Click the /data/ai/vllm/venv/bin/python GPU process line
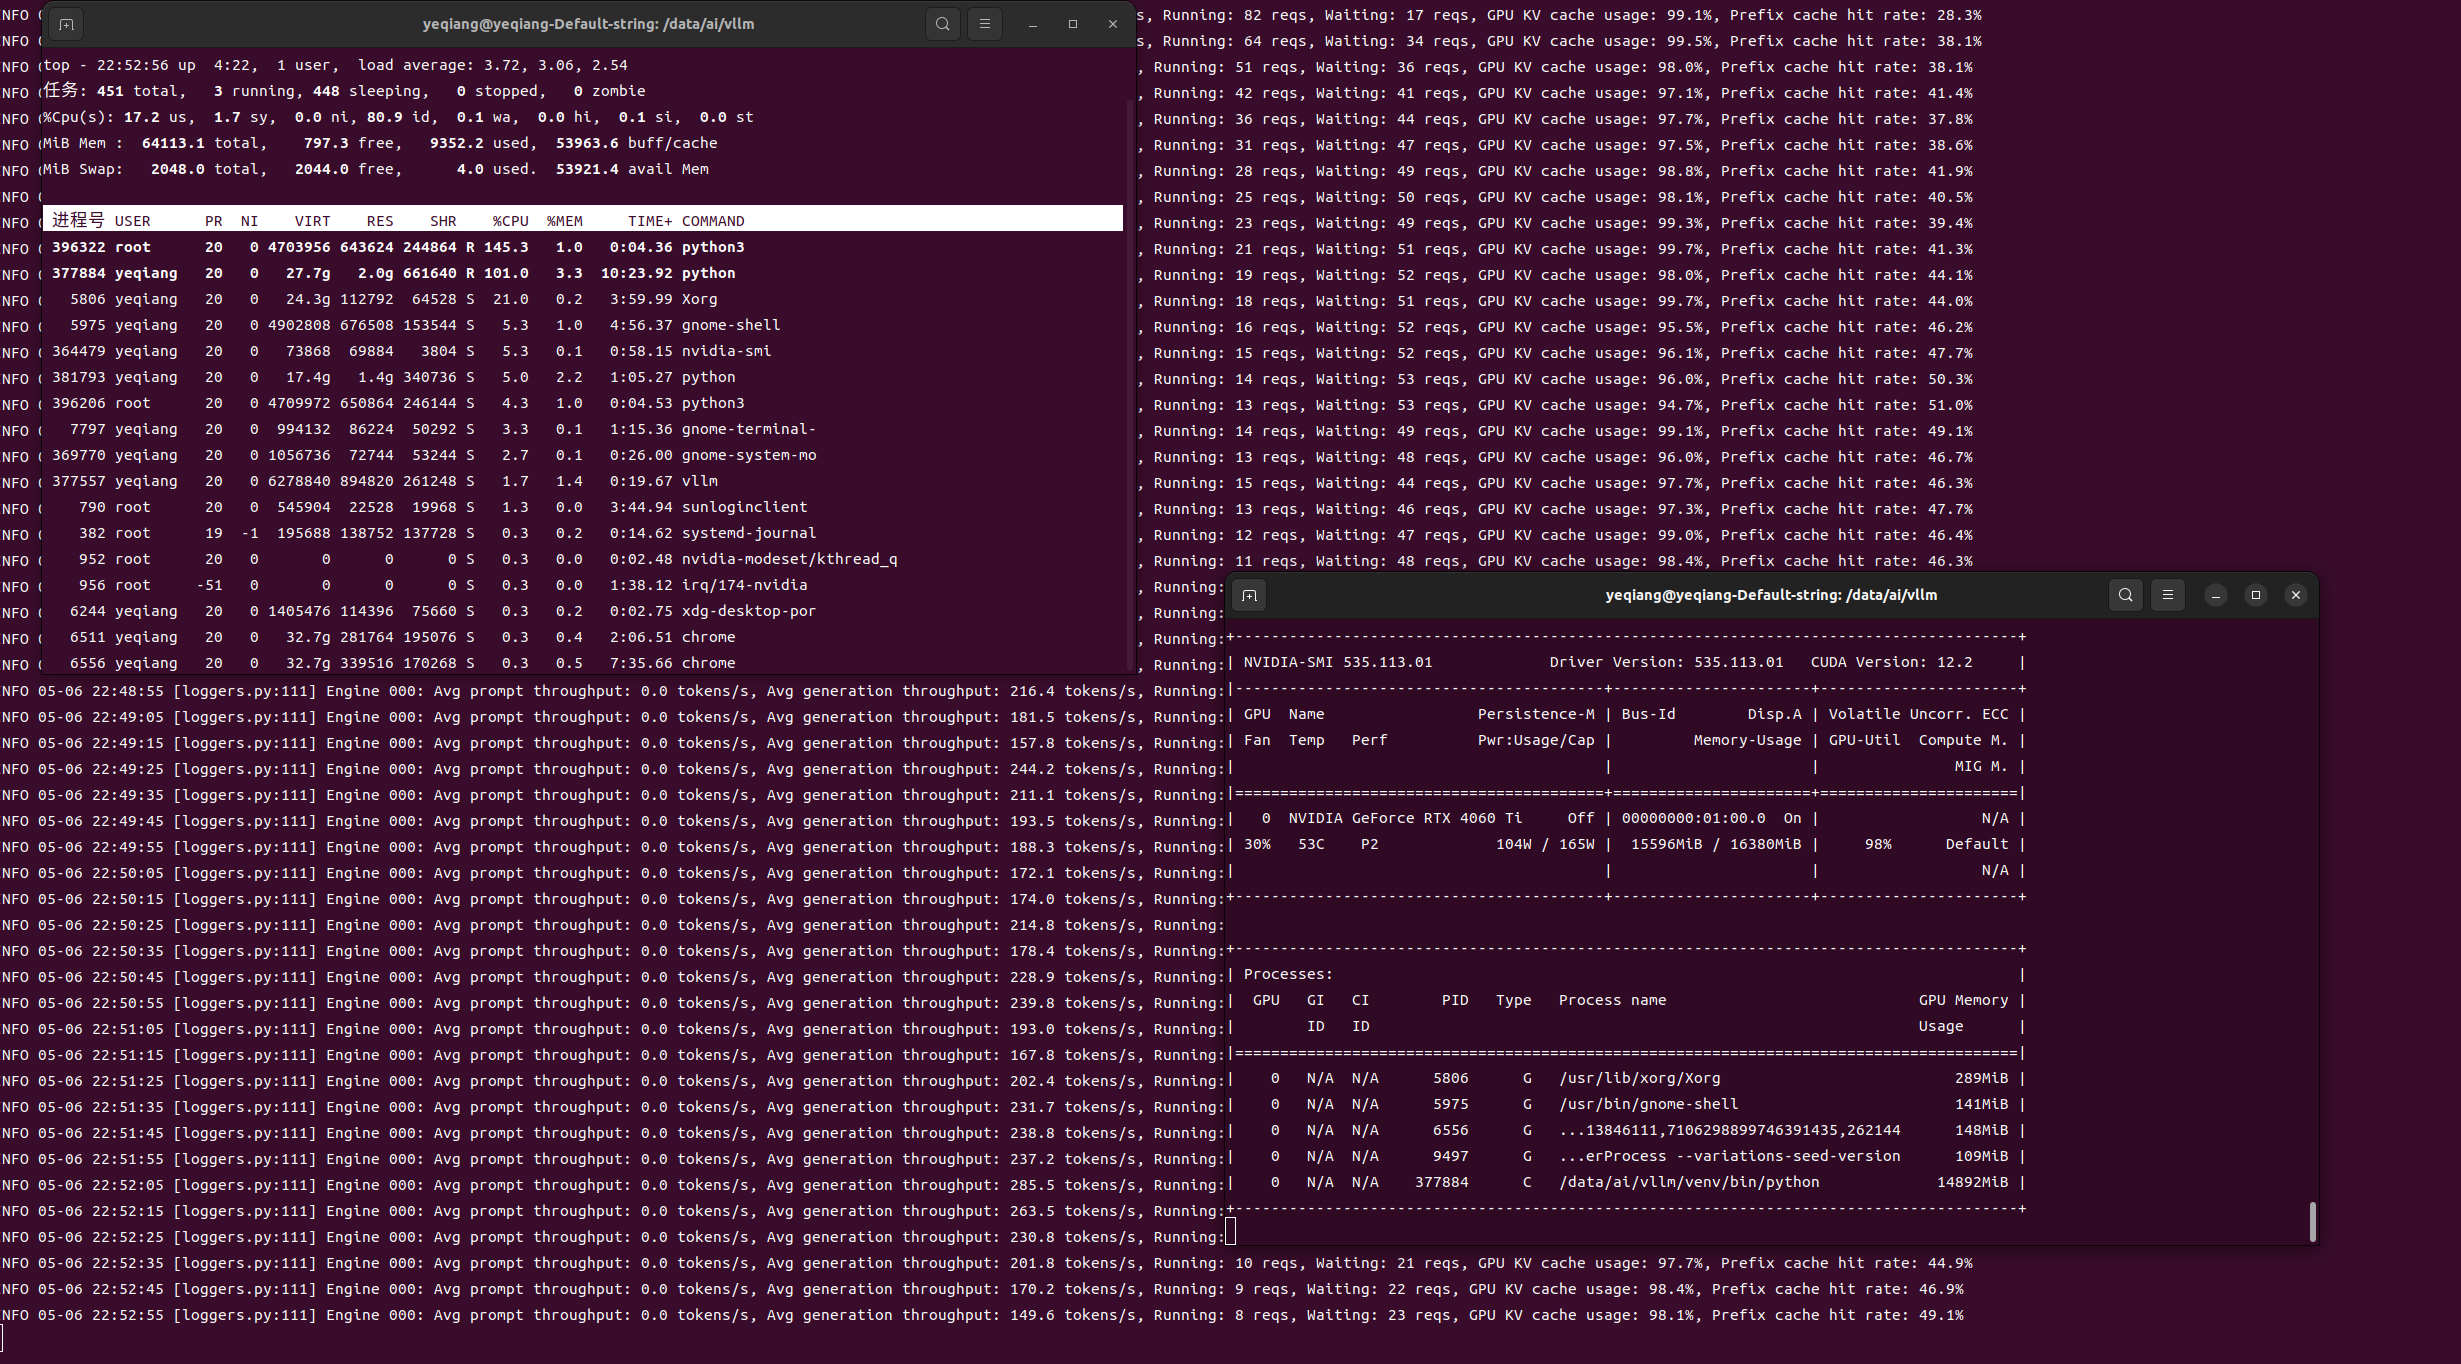Image resolution: width=2461 pixels, height=1364 pixels. [1688, 1182]
